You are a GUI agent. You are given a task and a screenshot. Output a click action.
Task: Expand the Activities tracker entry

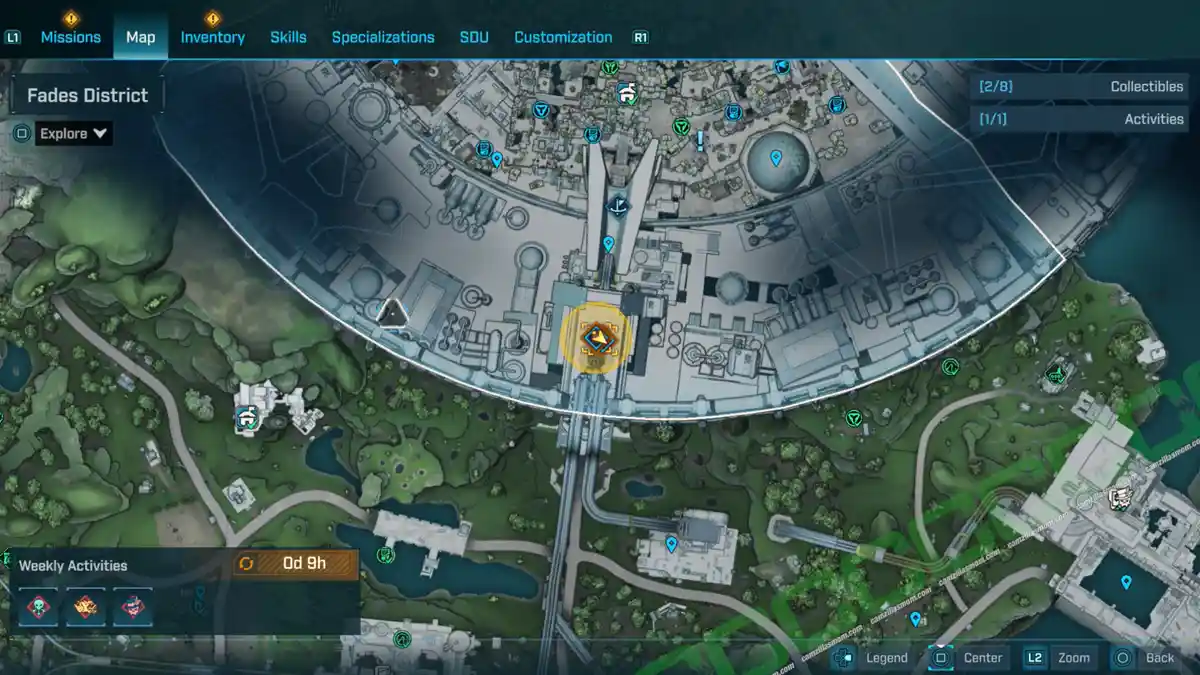pyautogui.click(x=1080, y=118)
